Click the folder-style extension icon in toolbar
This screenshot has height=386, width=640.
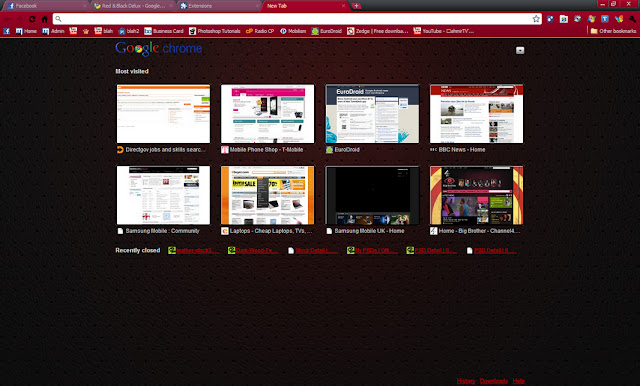(564, 19)
